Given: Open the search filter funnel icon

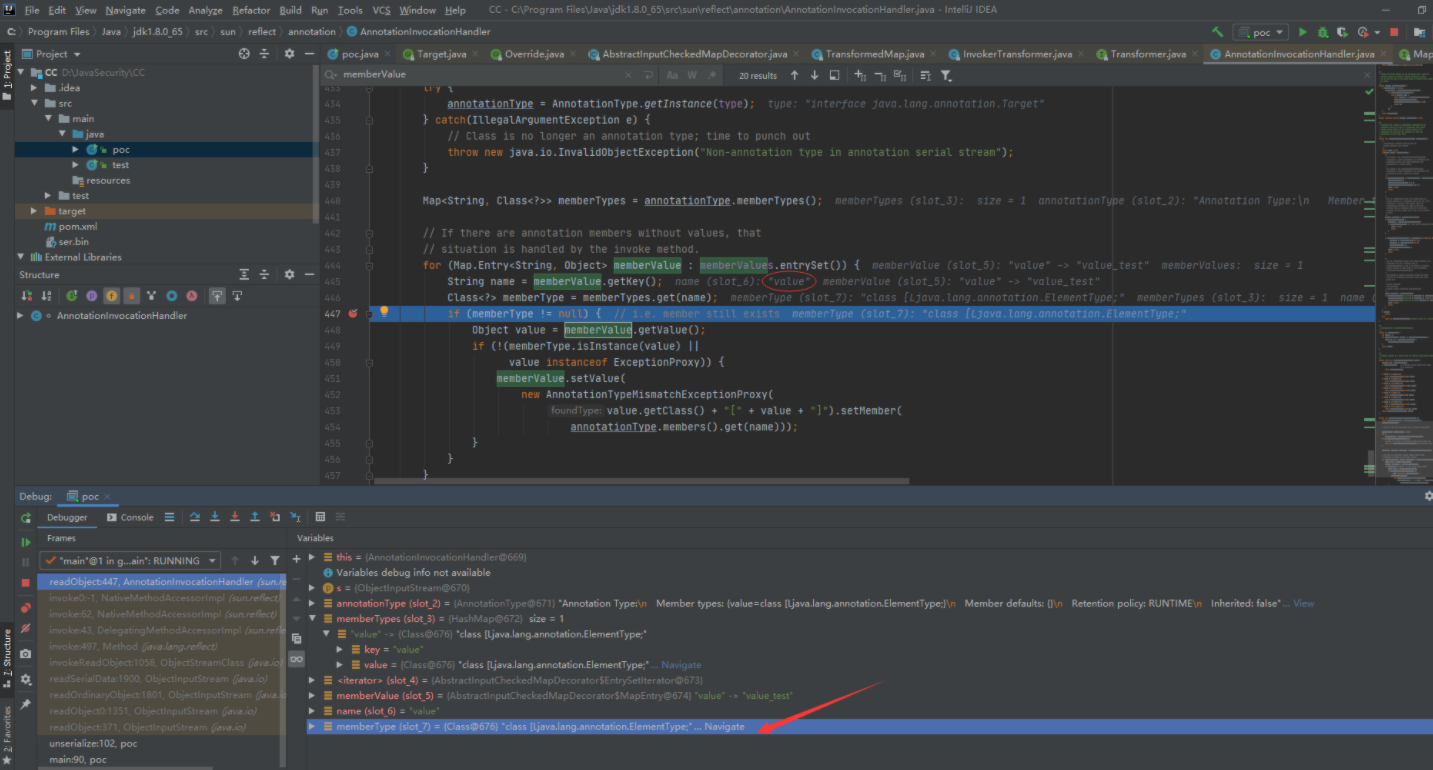Looking at the screenshot, I should point(946,75).
